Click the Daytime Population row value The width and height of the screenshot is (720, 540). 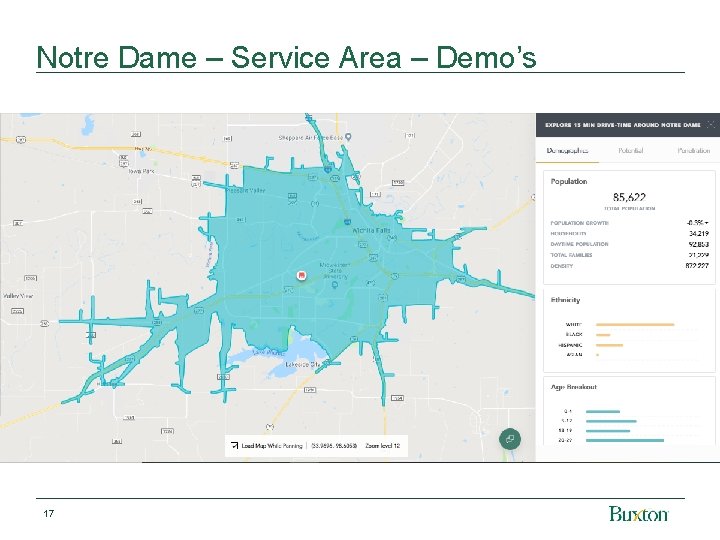coord(699,244)
